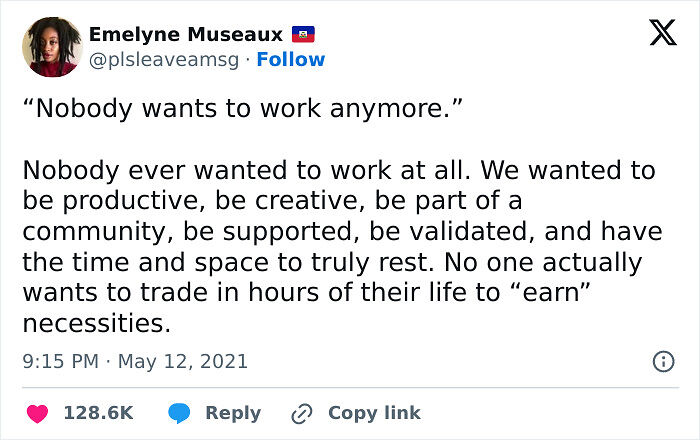Click the quoted line "Nobody wants to work anymore."
The height and width of the screenshot is (440, 700).
[250, 108]
